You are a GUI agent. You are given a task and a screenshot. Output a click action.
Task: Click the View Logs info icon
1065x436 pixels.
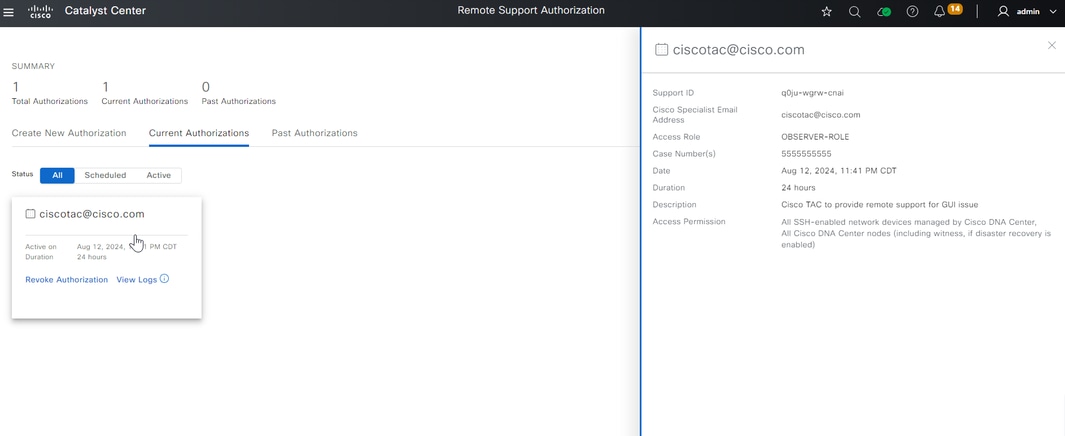pyautogui.click(x=164, y=278)
